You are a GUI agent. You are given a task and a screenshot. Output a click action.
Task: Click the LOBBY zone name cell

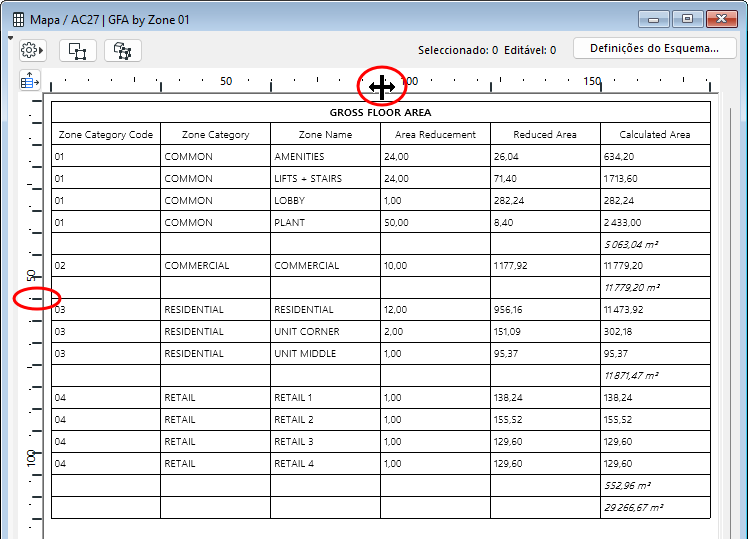(325, 200)
